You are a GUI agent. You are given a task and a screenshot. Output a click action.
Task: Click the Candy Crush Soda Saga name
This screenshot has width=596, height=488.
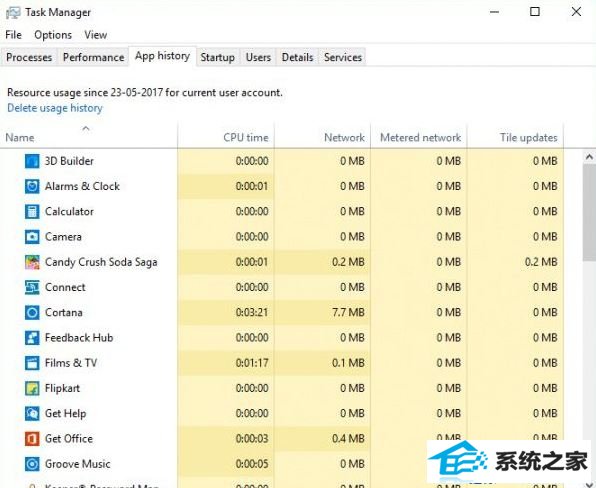point(101,262)
